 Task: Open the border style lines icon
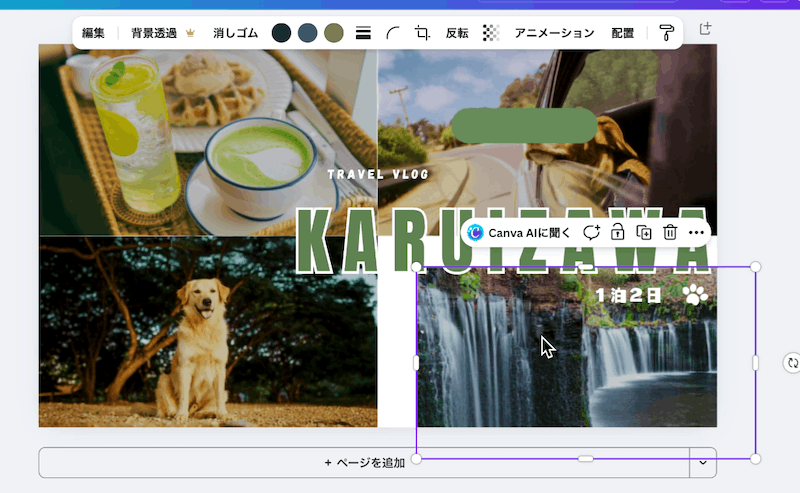click(x=363, y=33)
